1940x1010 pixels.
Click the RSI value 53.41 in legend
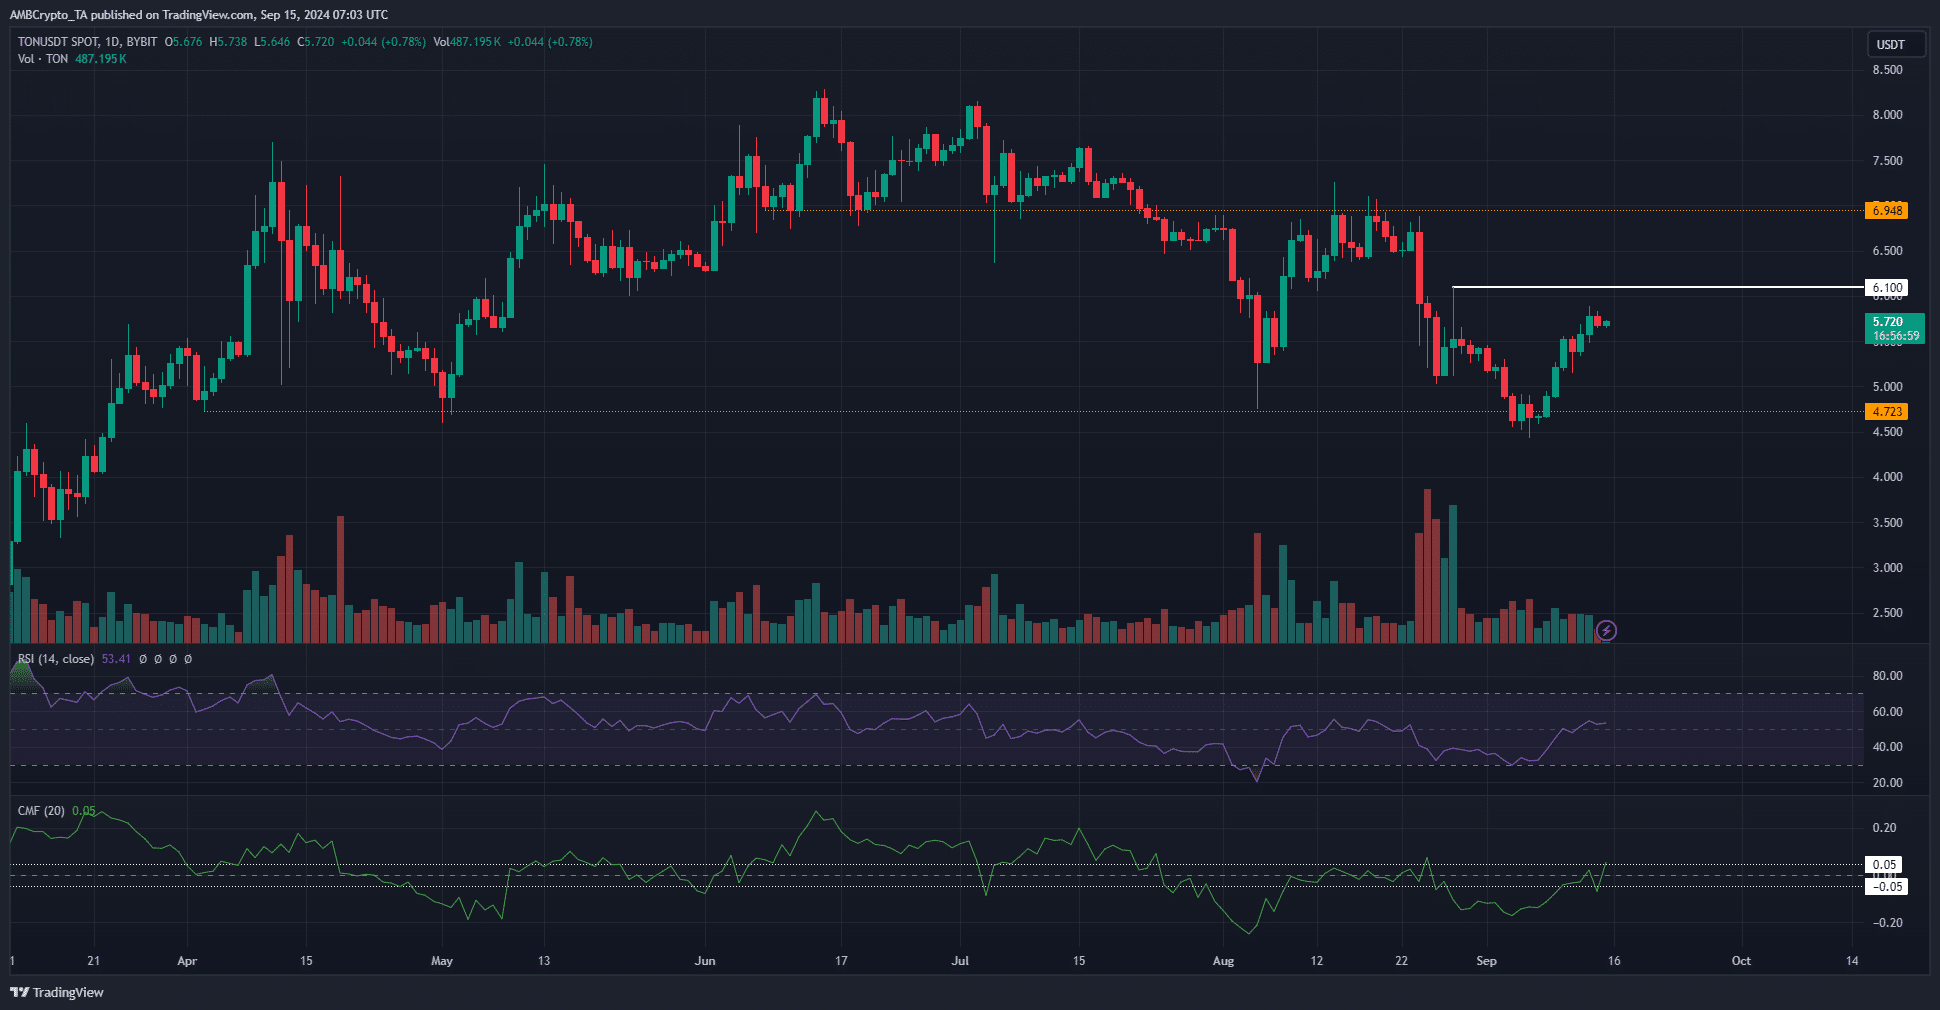[x=116, y=659]
